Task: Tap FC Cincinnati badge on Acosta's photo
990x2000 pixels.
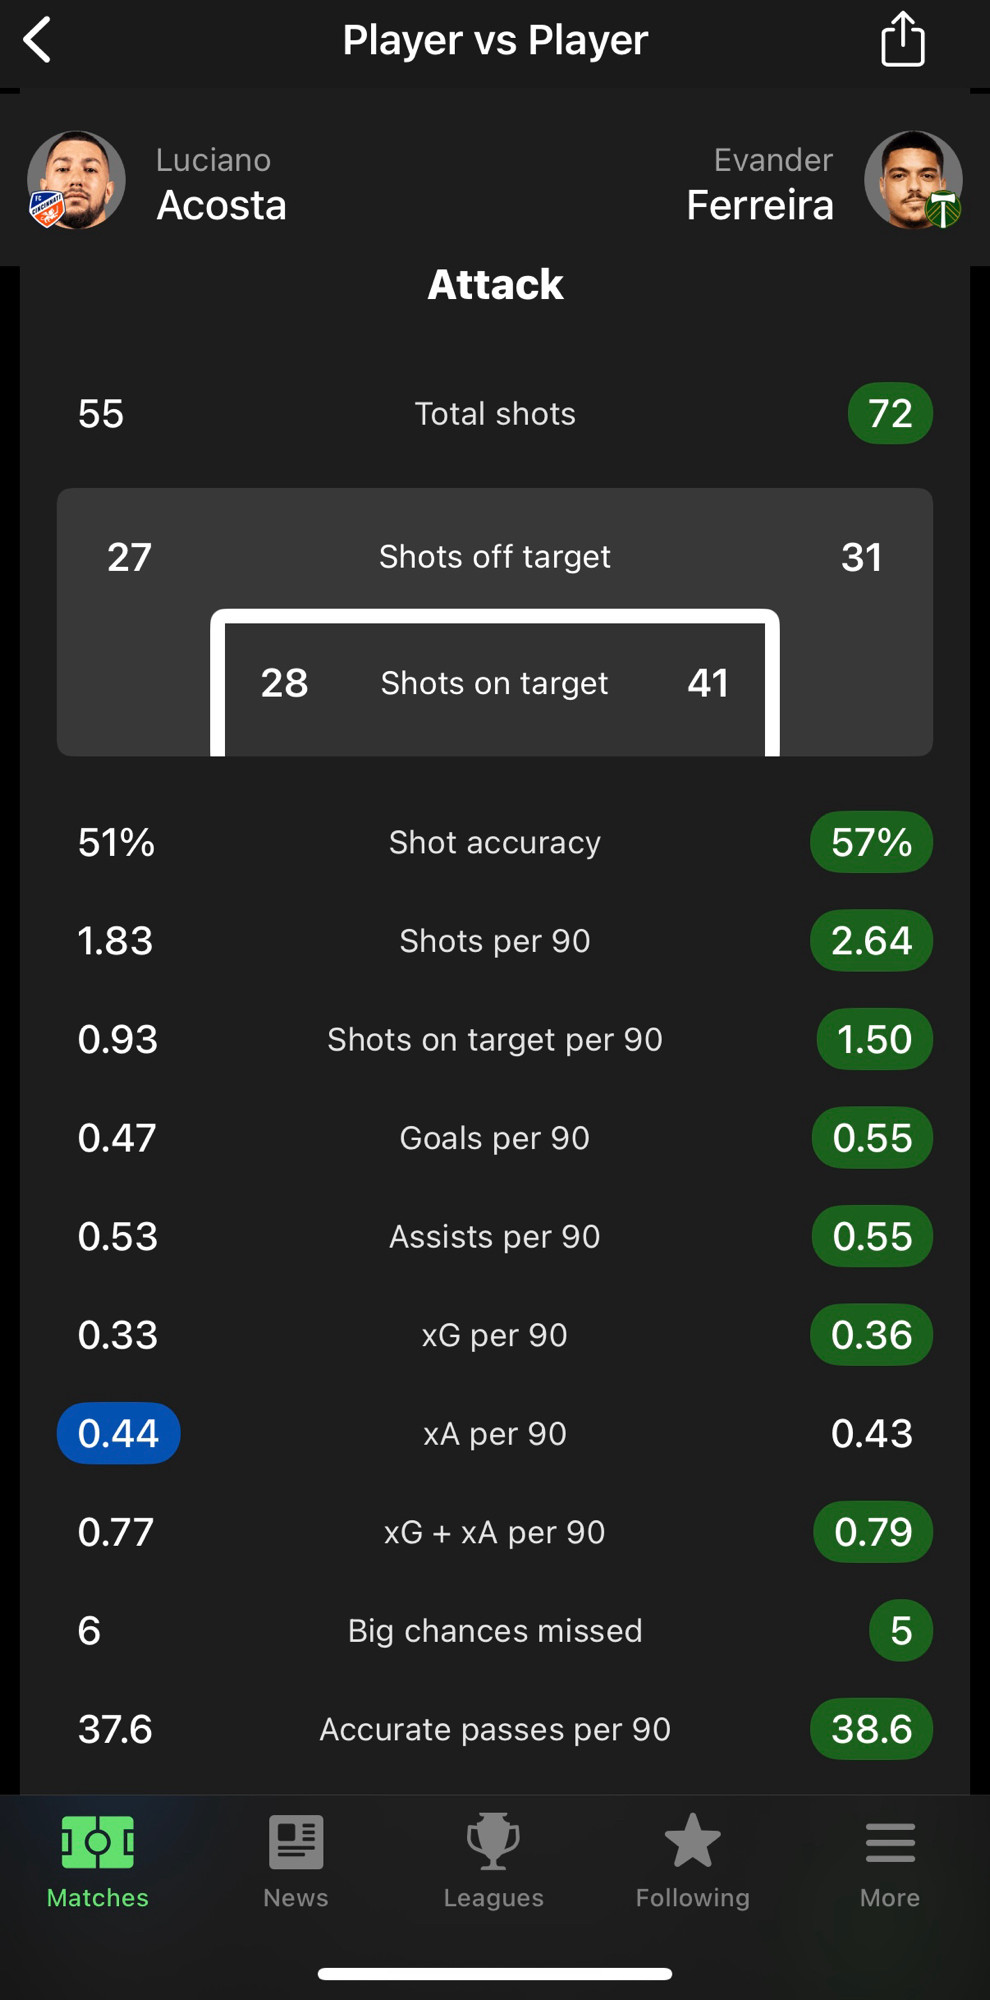Action: point(46,209)
